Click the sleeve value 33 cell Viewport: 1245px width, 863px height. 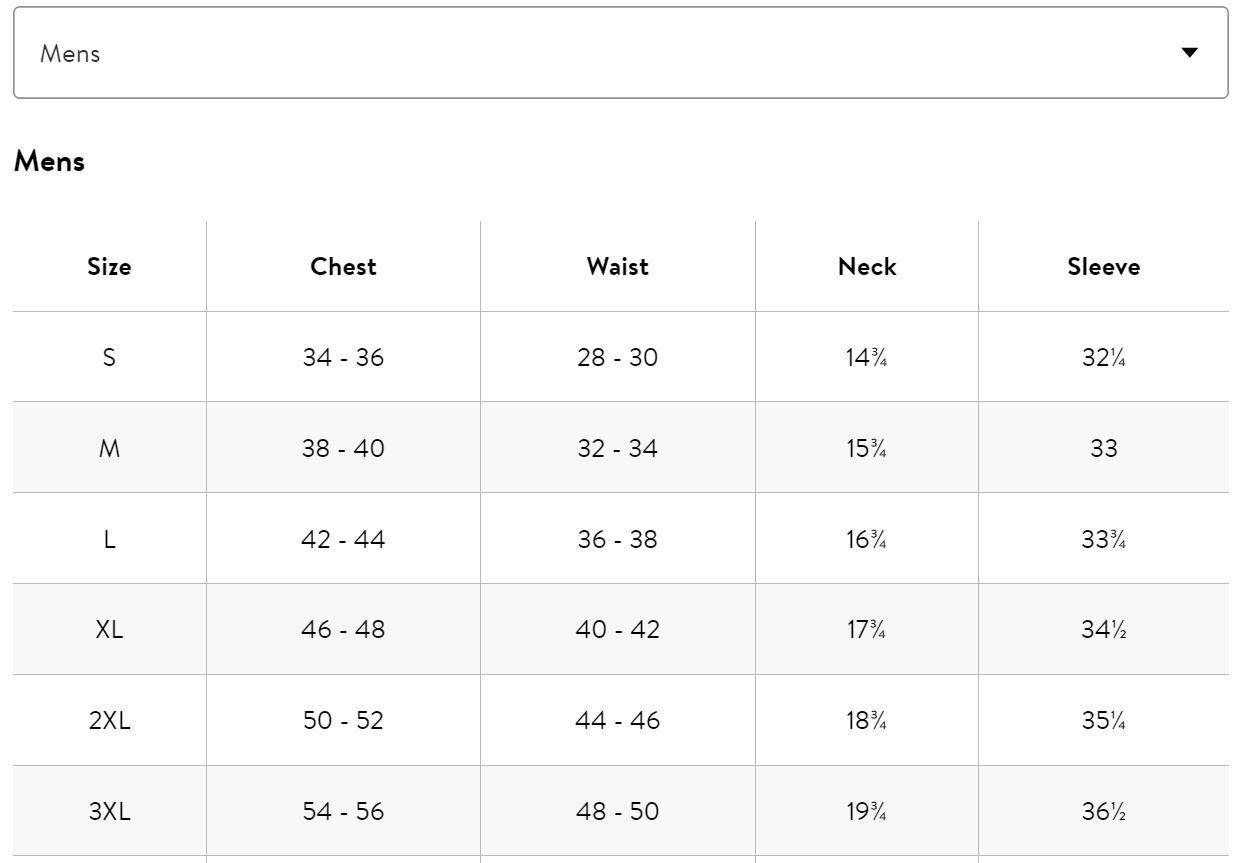pyautogui.click(x=1103, y=448)
